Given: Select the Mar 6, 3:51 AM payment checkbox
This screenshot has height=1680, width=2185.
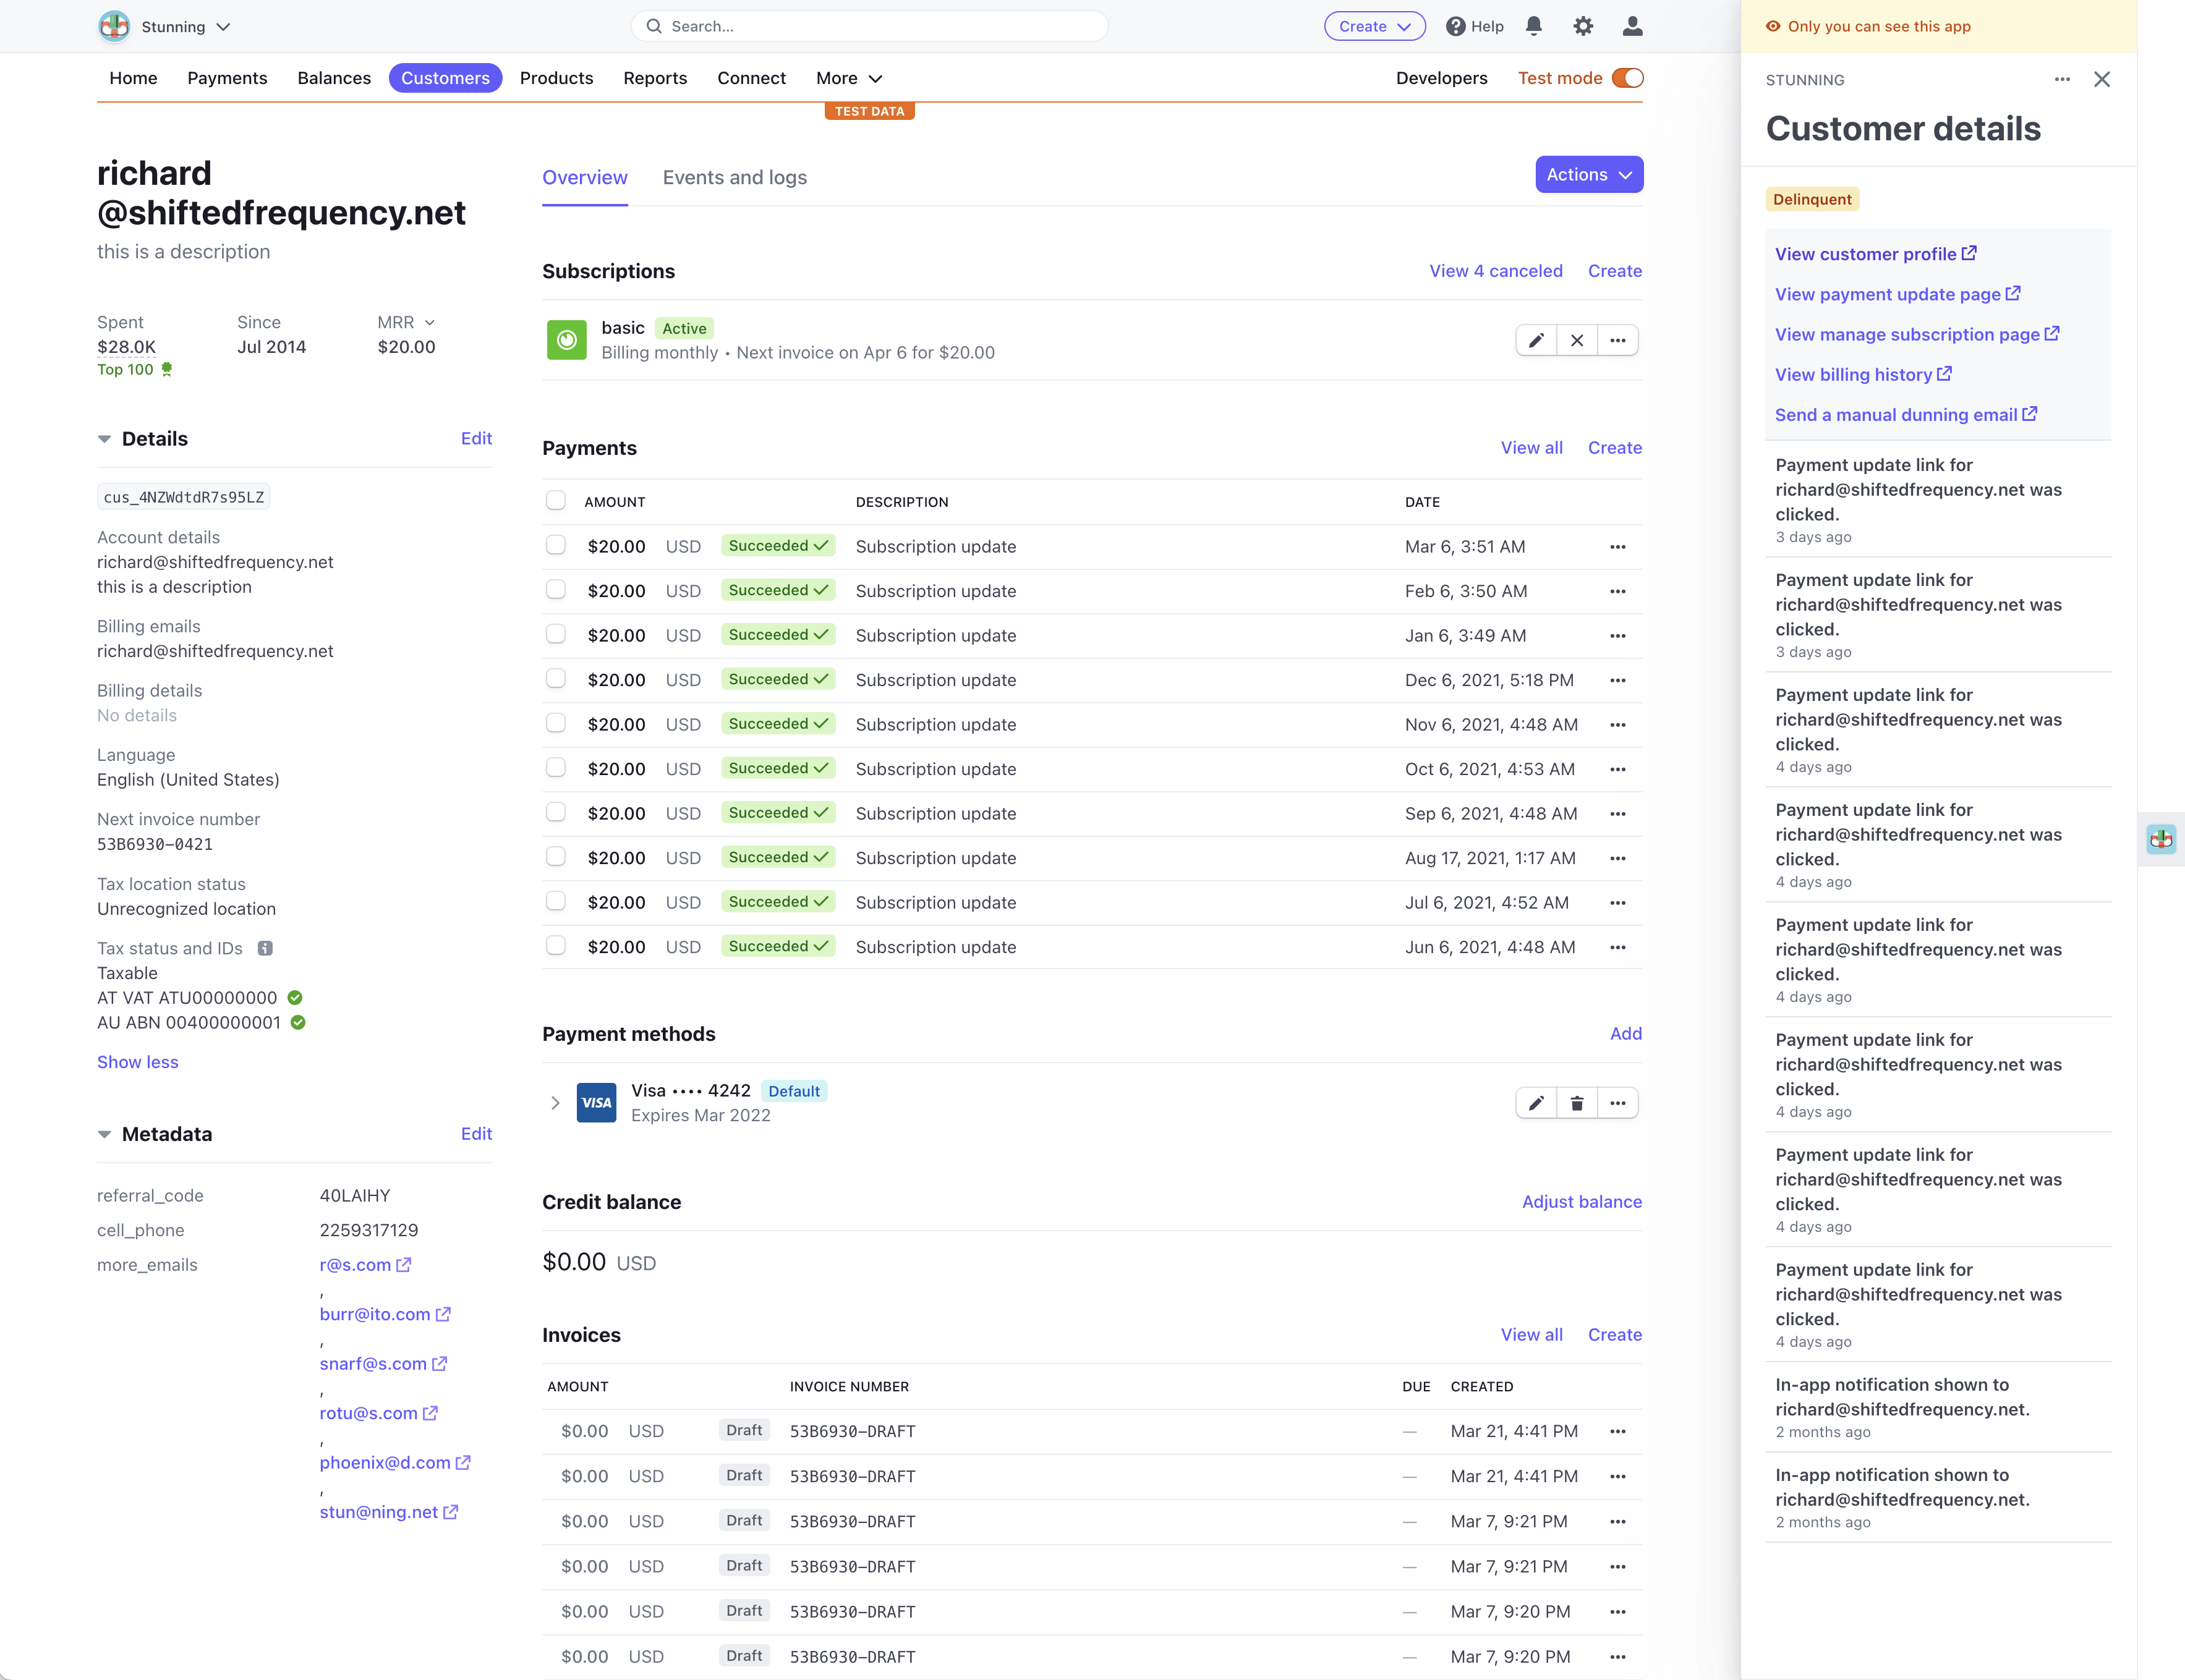Looking at the screenshot, I should (556, 545).
